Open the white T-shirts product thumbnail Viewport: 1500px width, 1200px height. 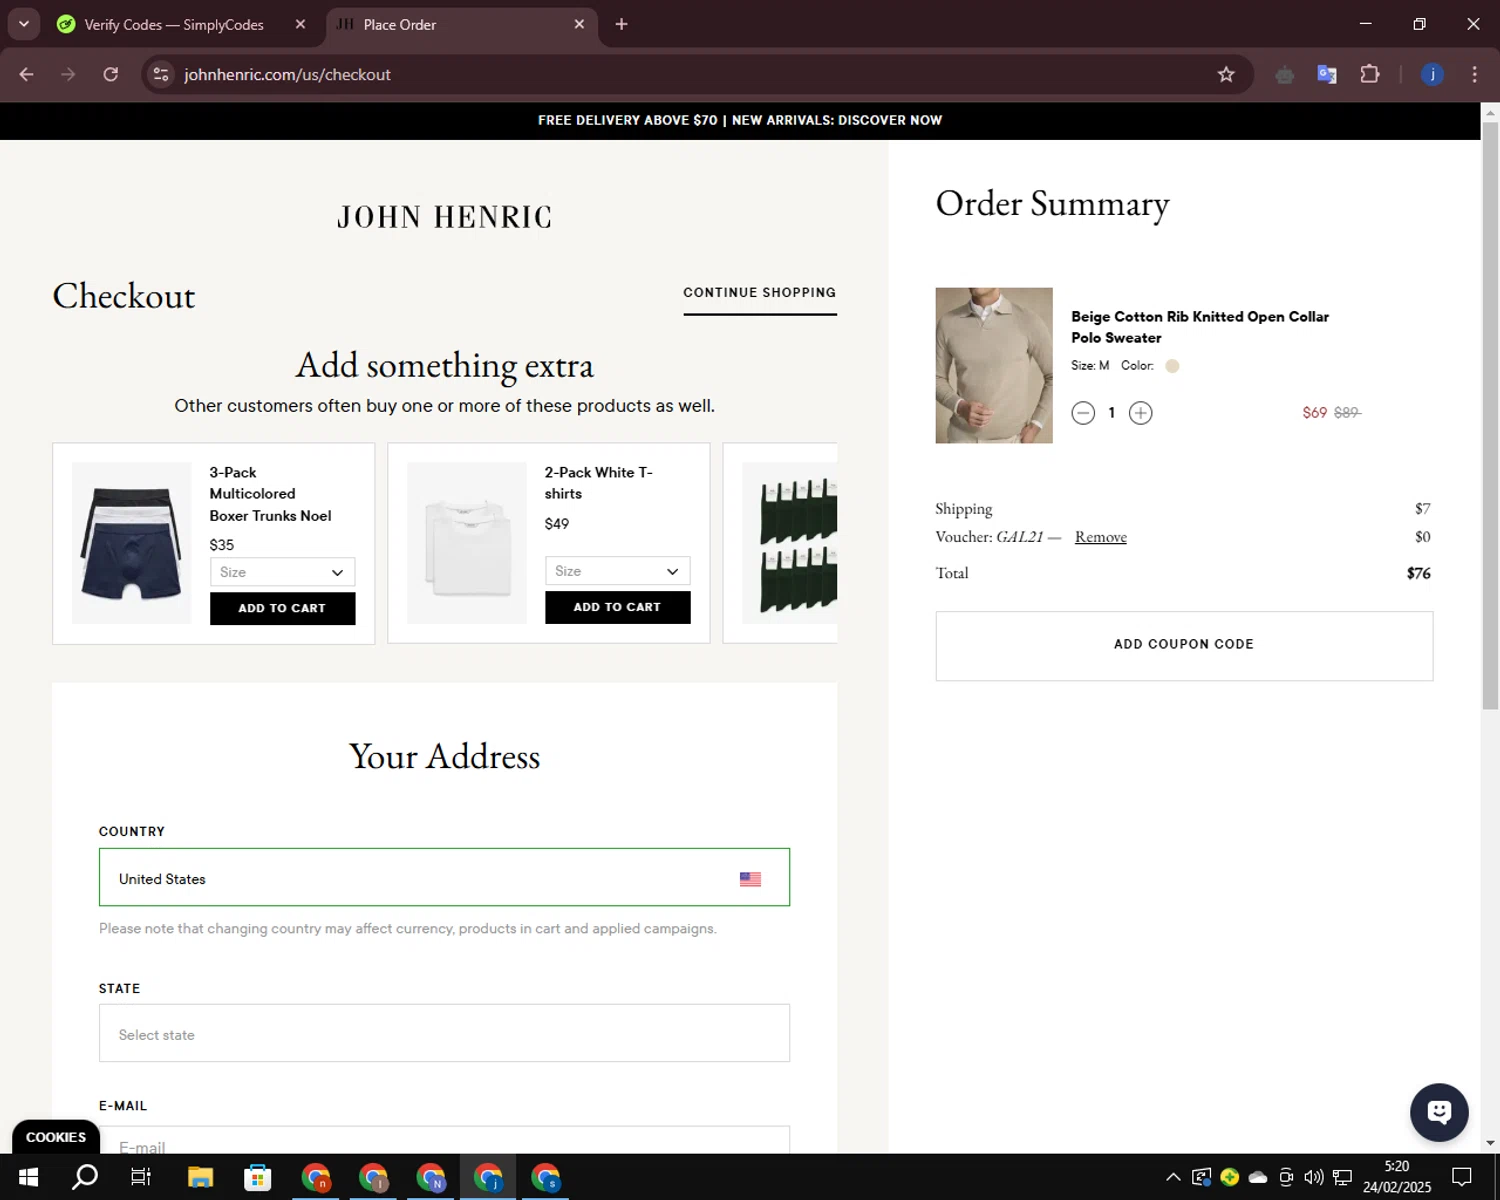[x=467, y=543]
